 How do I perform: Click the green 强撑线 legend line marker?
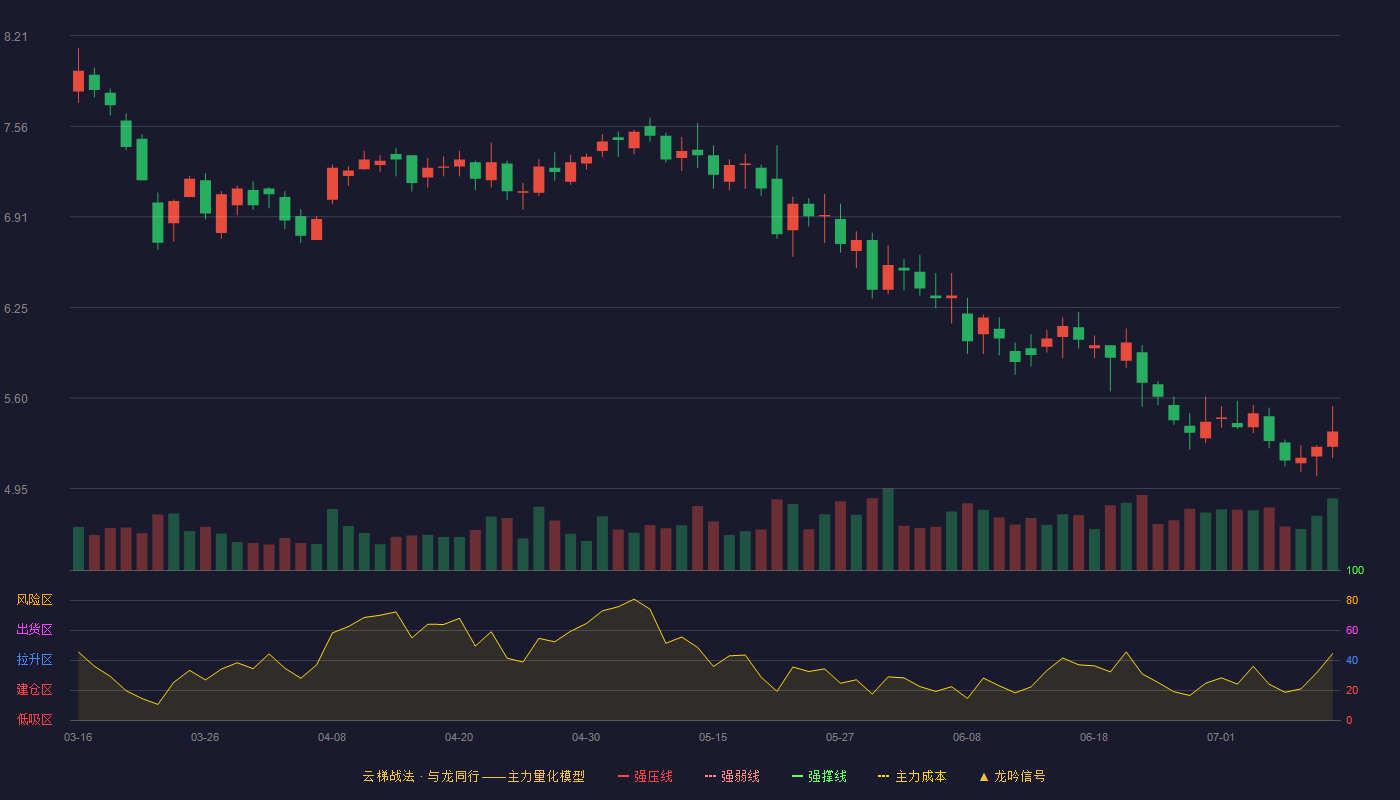coord(797,776)
